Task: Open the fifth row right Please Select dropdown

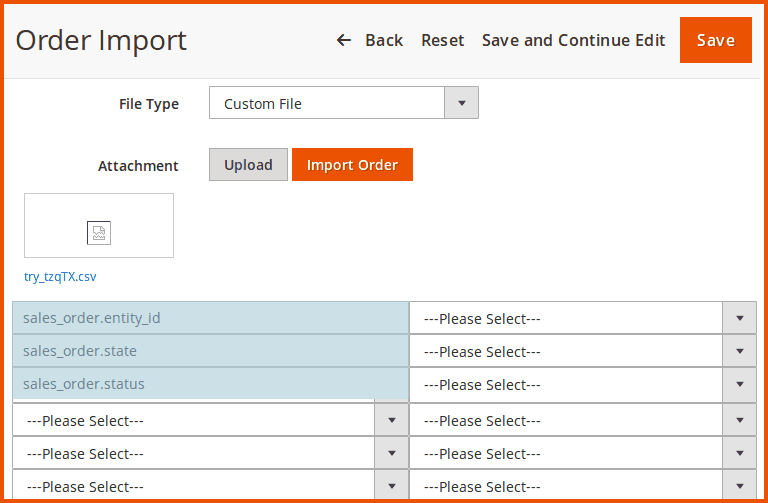Action: 583,453
